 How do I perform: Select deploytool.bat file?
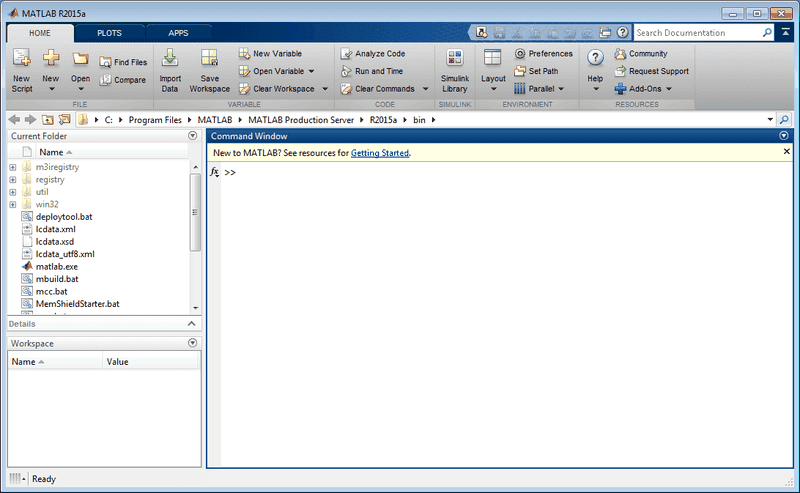tap(64, 217)
